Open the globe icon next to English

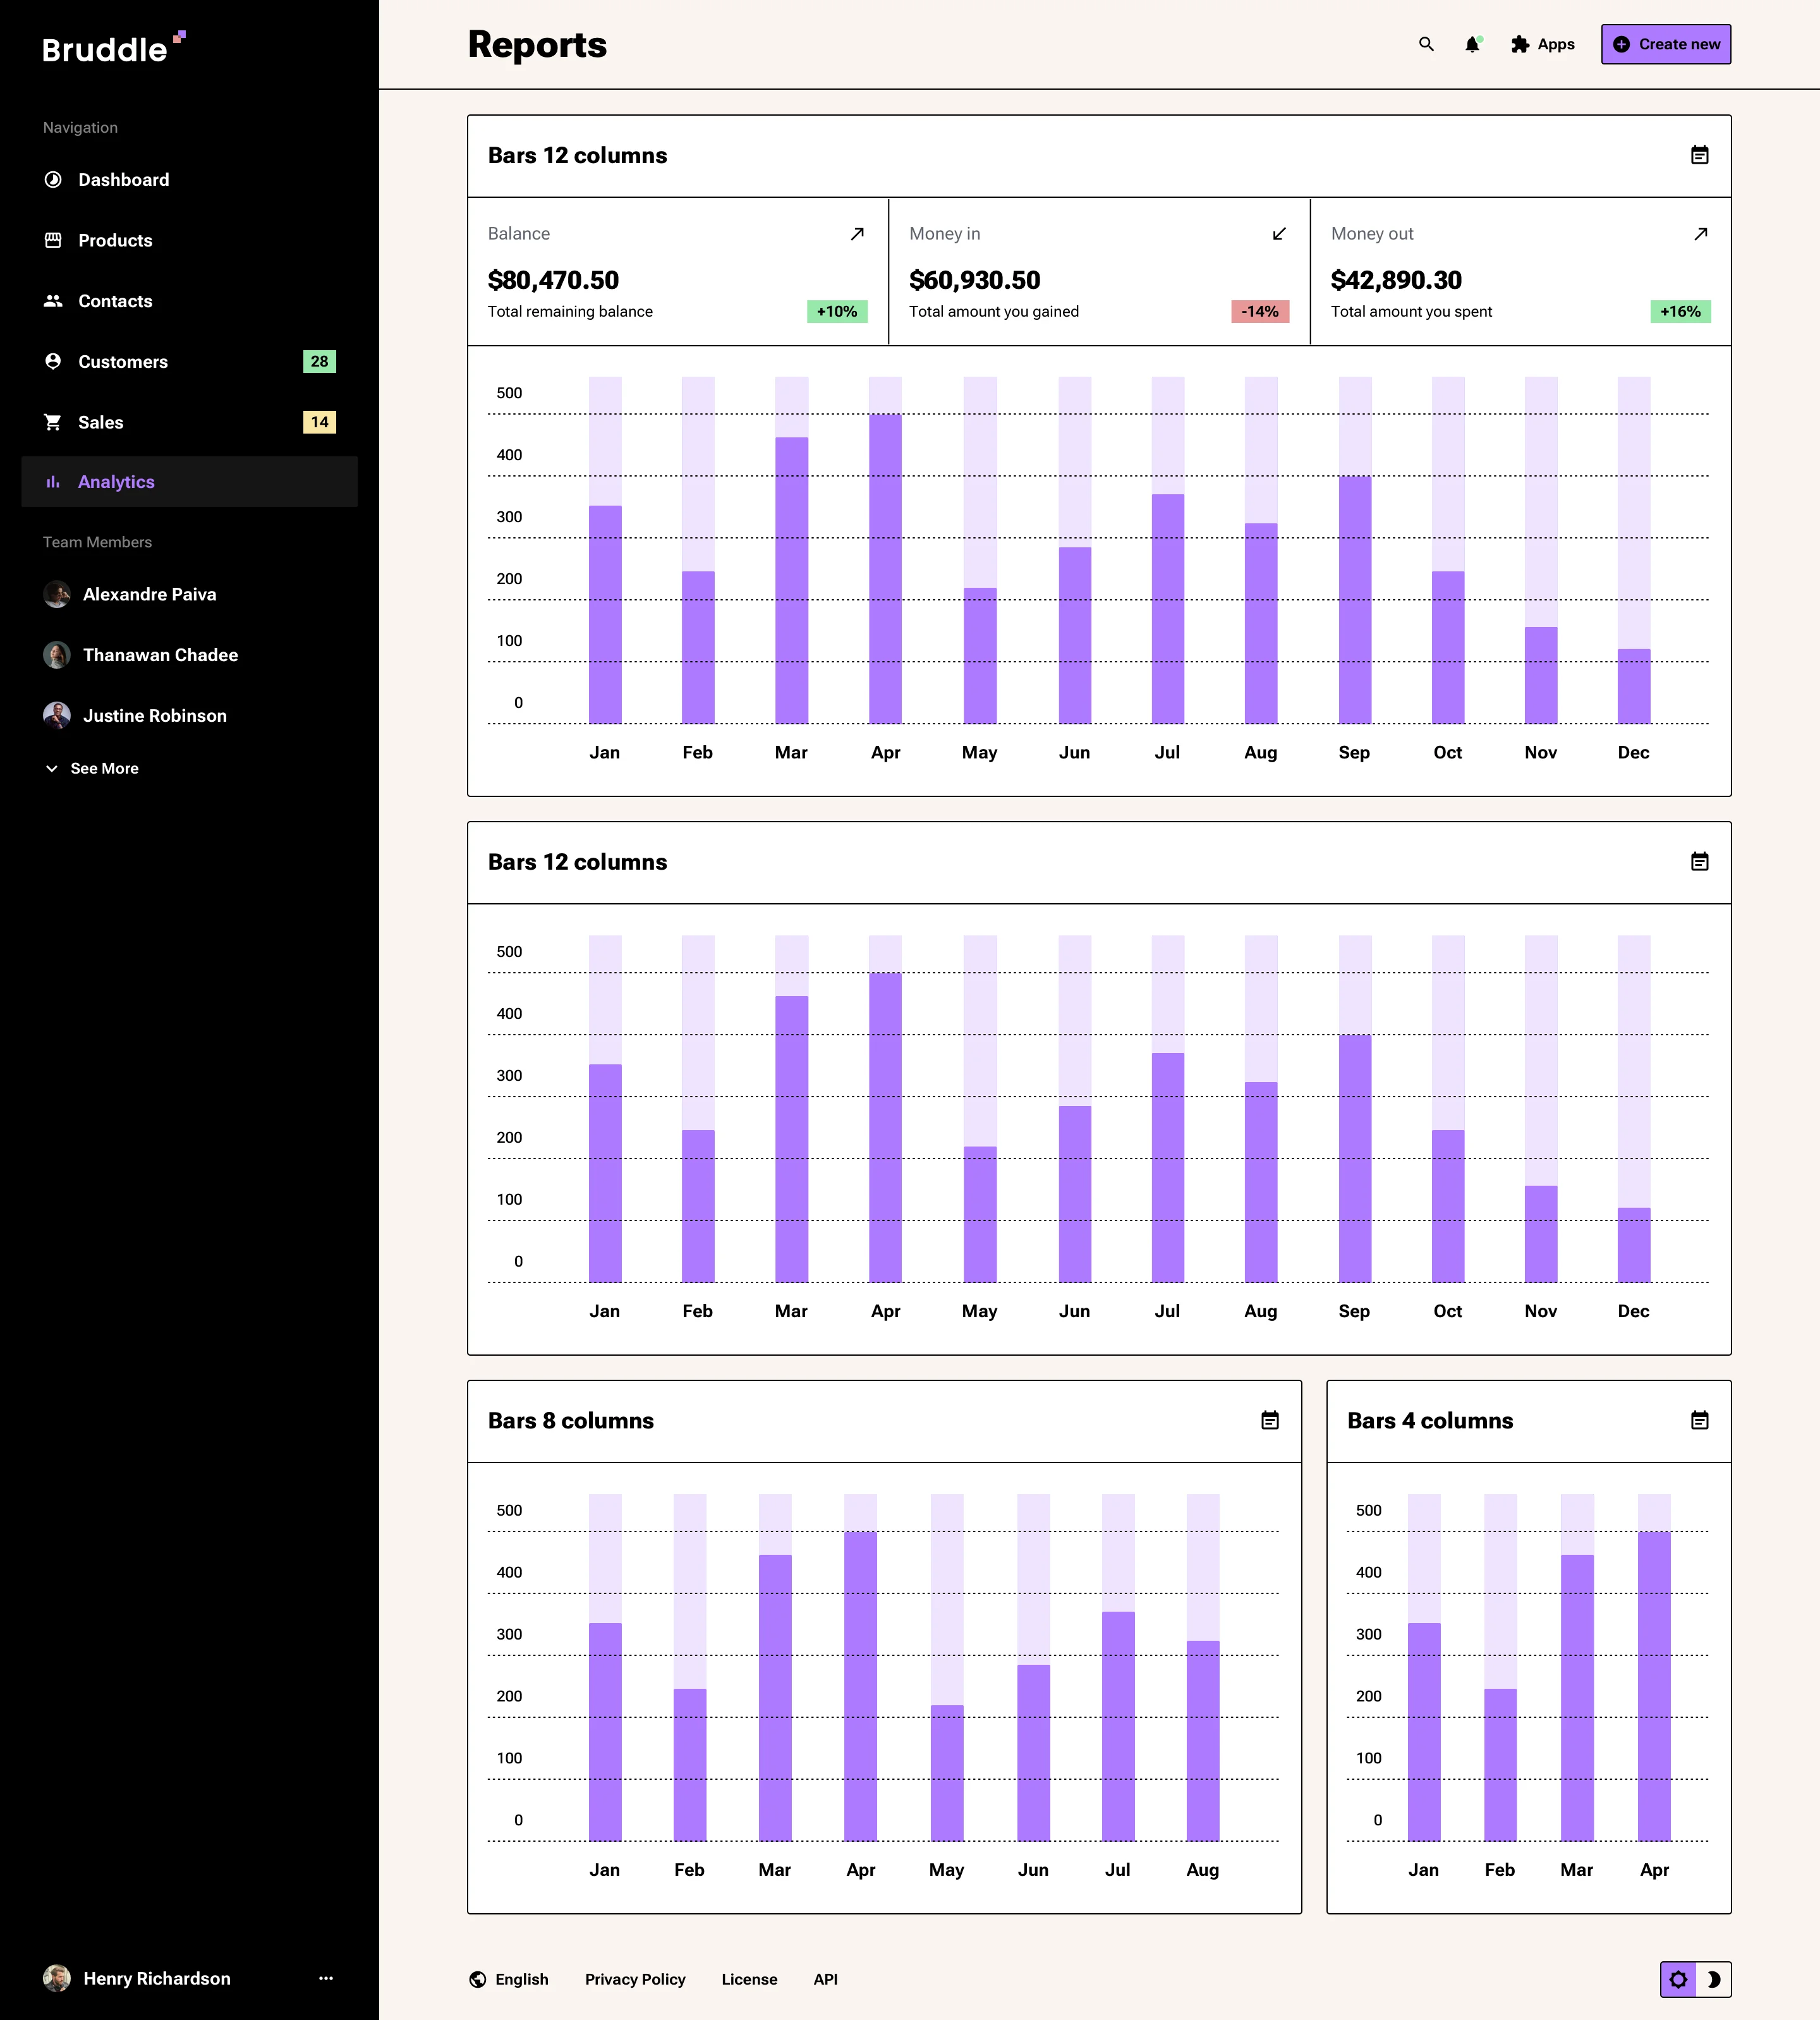(x=477, y=1979)
